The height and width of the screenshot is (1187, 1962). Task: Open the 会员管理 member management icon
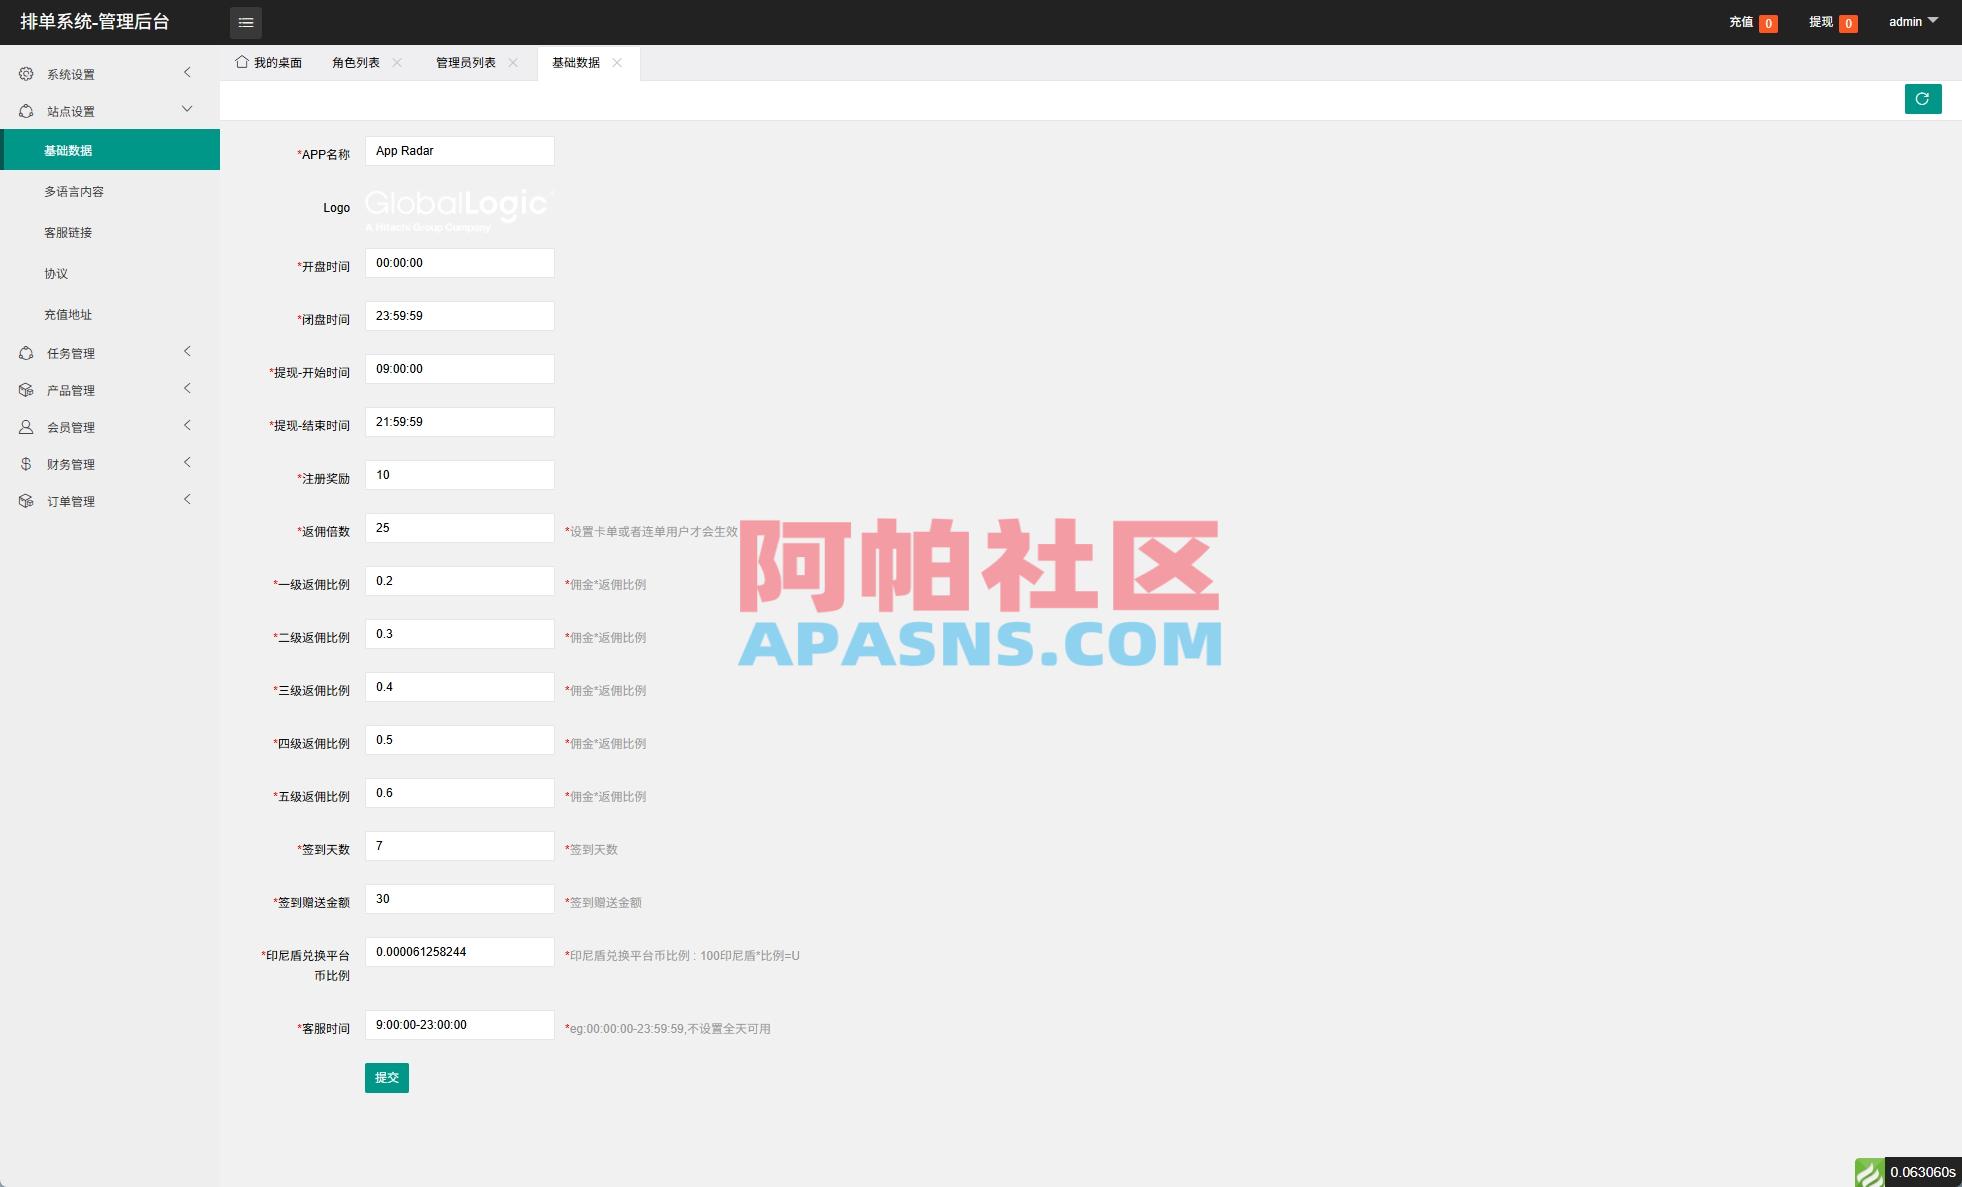26,426
